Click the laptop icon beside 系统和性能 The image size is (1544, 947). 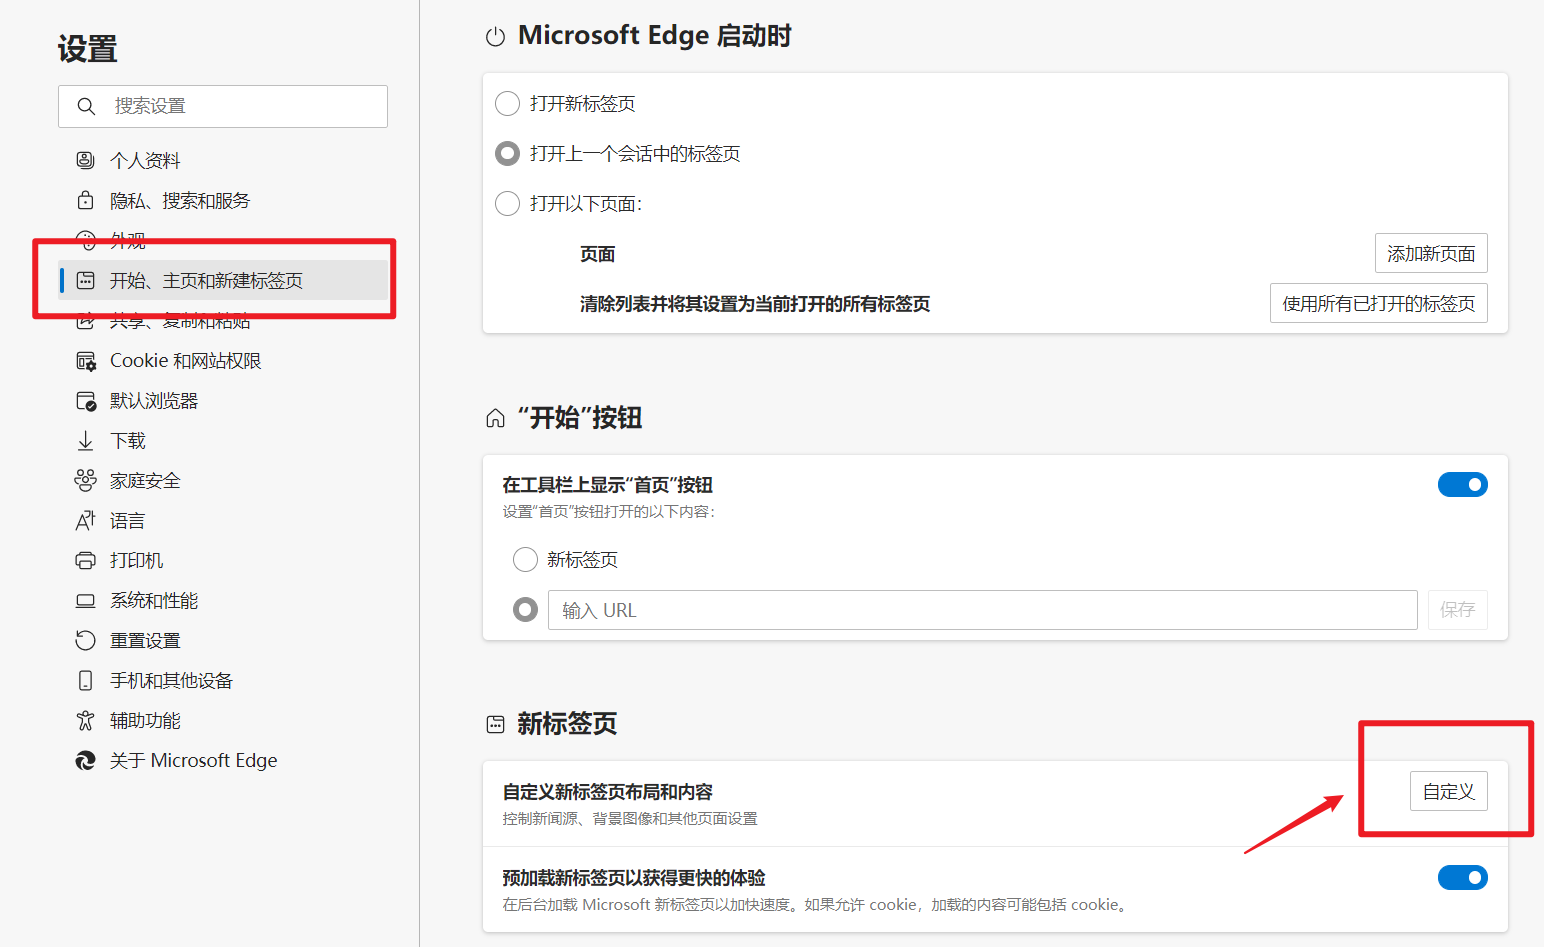tap(86, 600)
